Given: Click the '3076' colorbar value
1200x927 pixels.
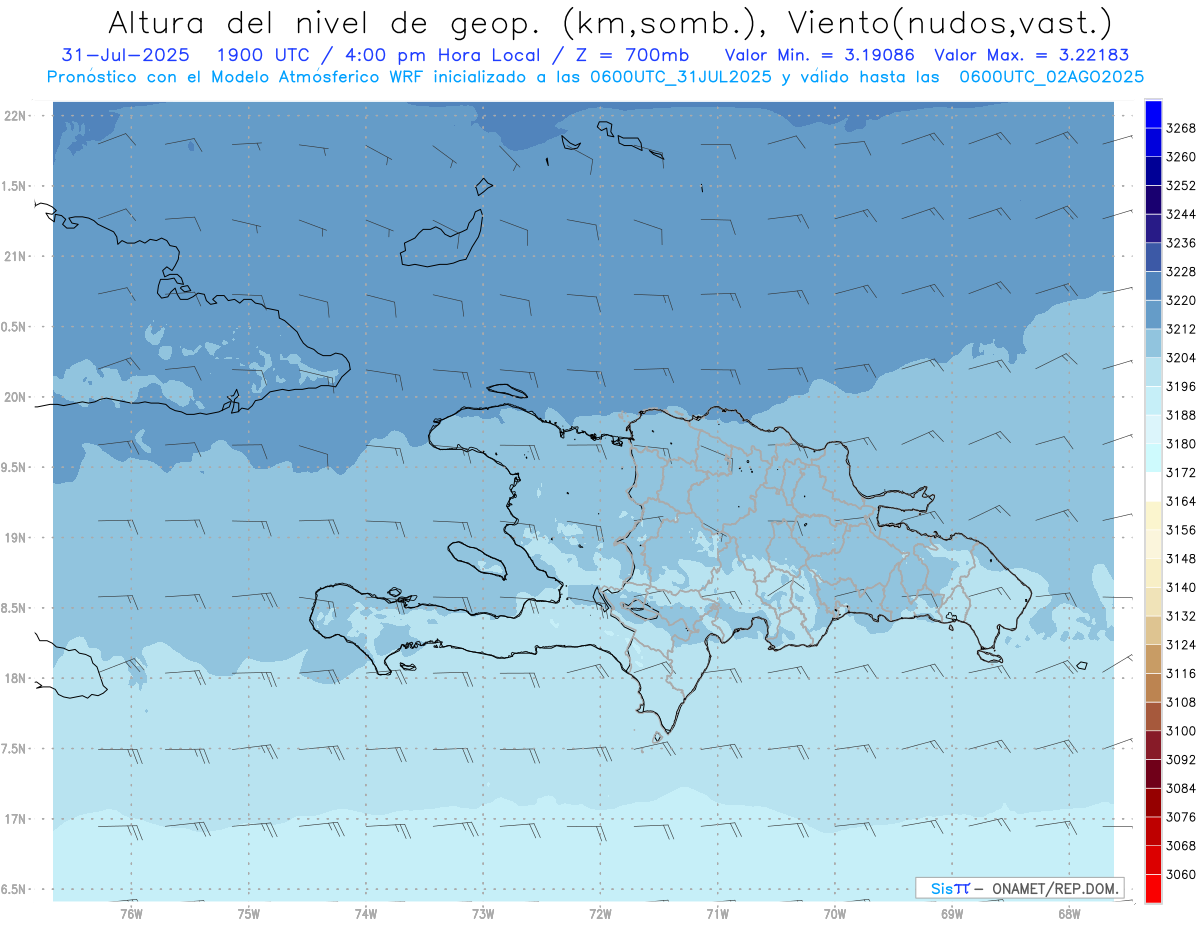Looking at the screenshot, I should point(1181,817).
